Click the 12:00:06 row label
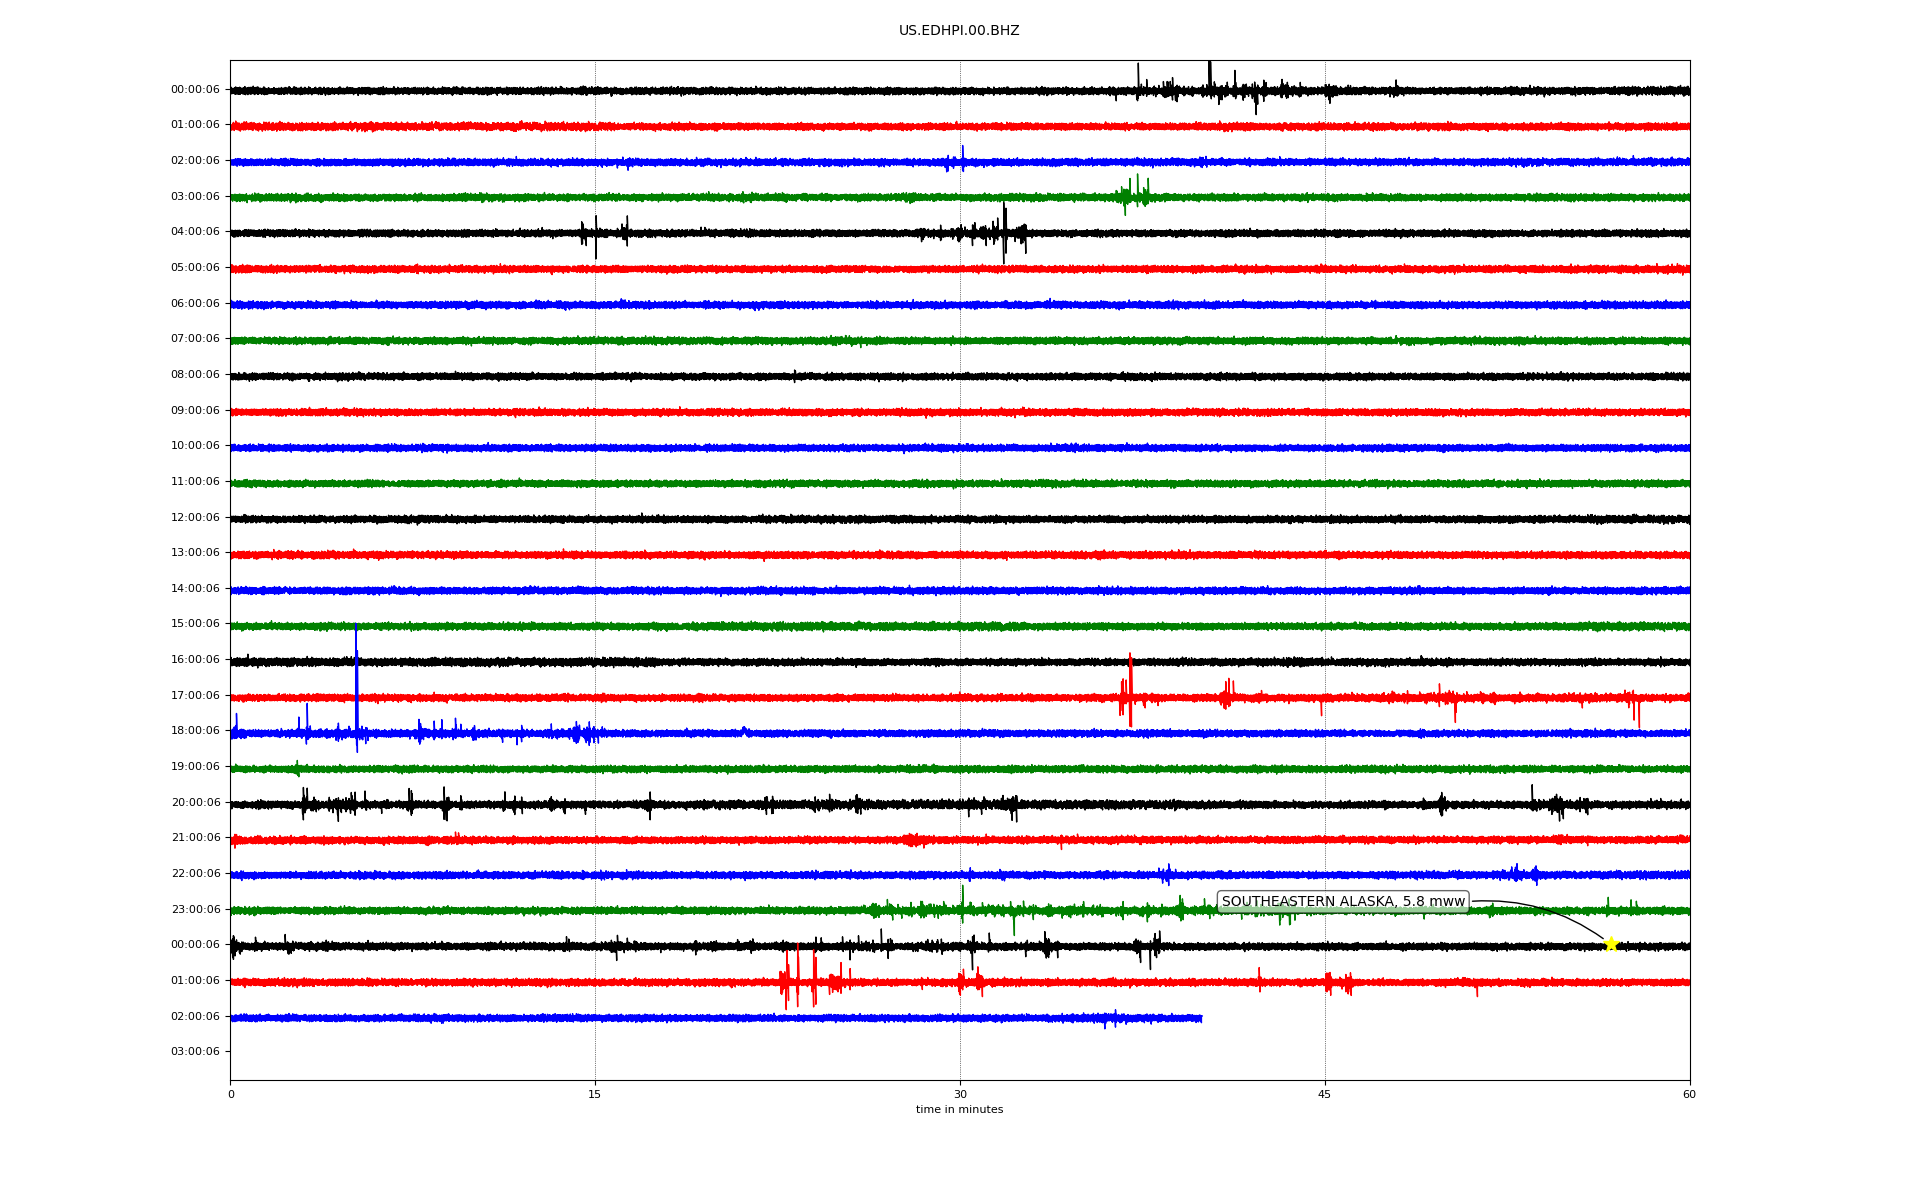 (195, 518)
